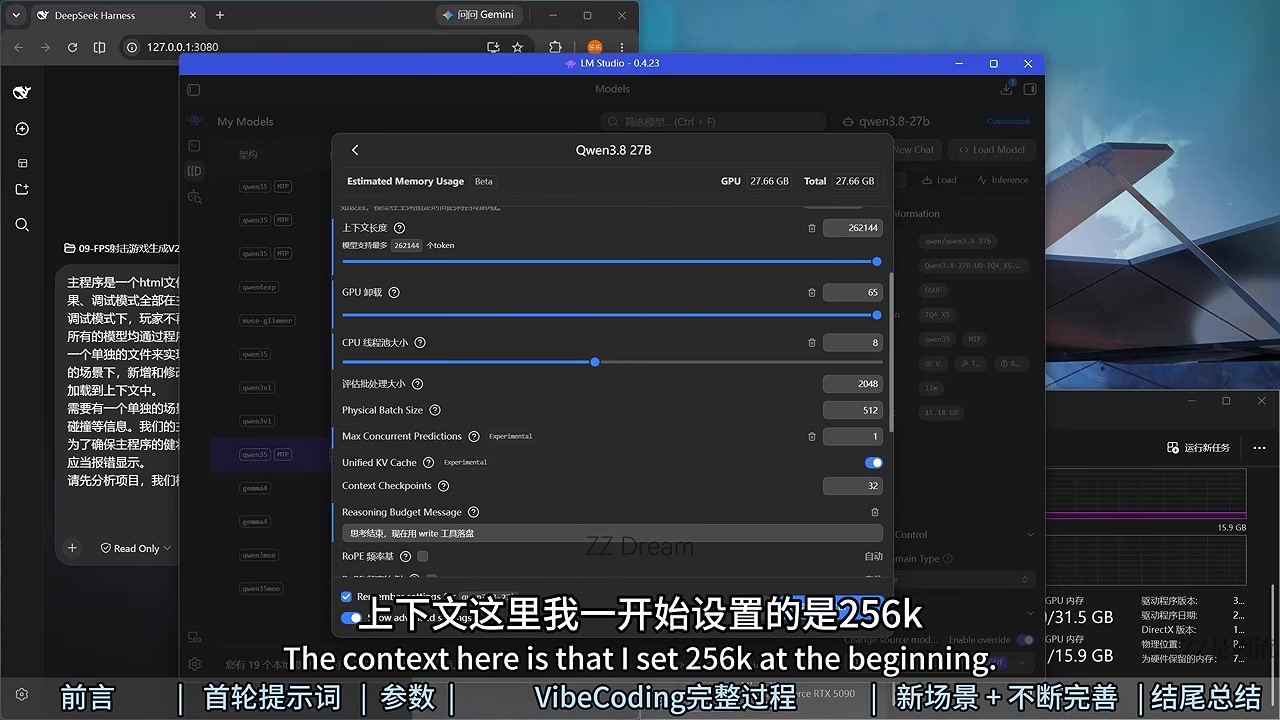
Task: Switch to Inference tab in LM Studio
Action: (x=1002, y=180)
